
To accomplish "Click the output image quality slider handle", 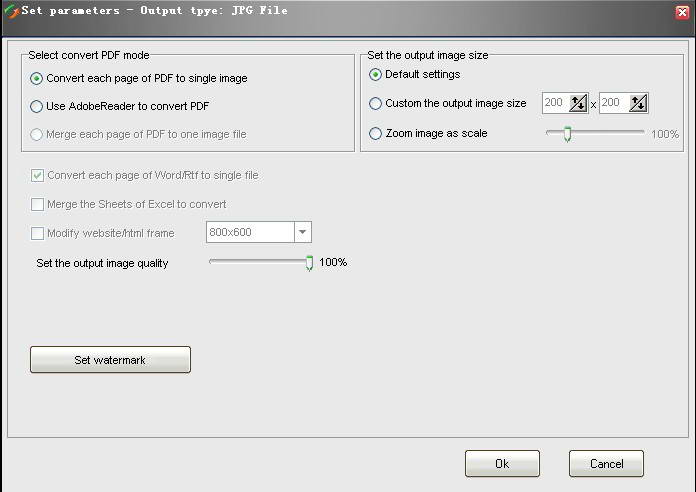I will tap(309, 263).
